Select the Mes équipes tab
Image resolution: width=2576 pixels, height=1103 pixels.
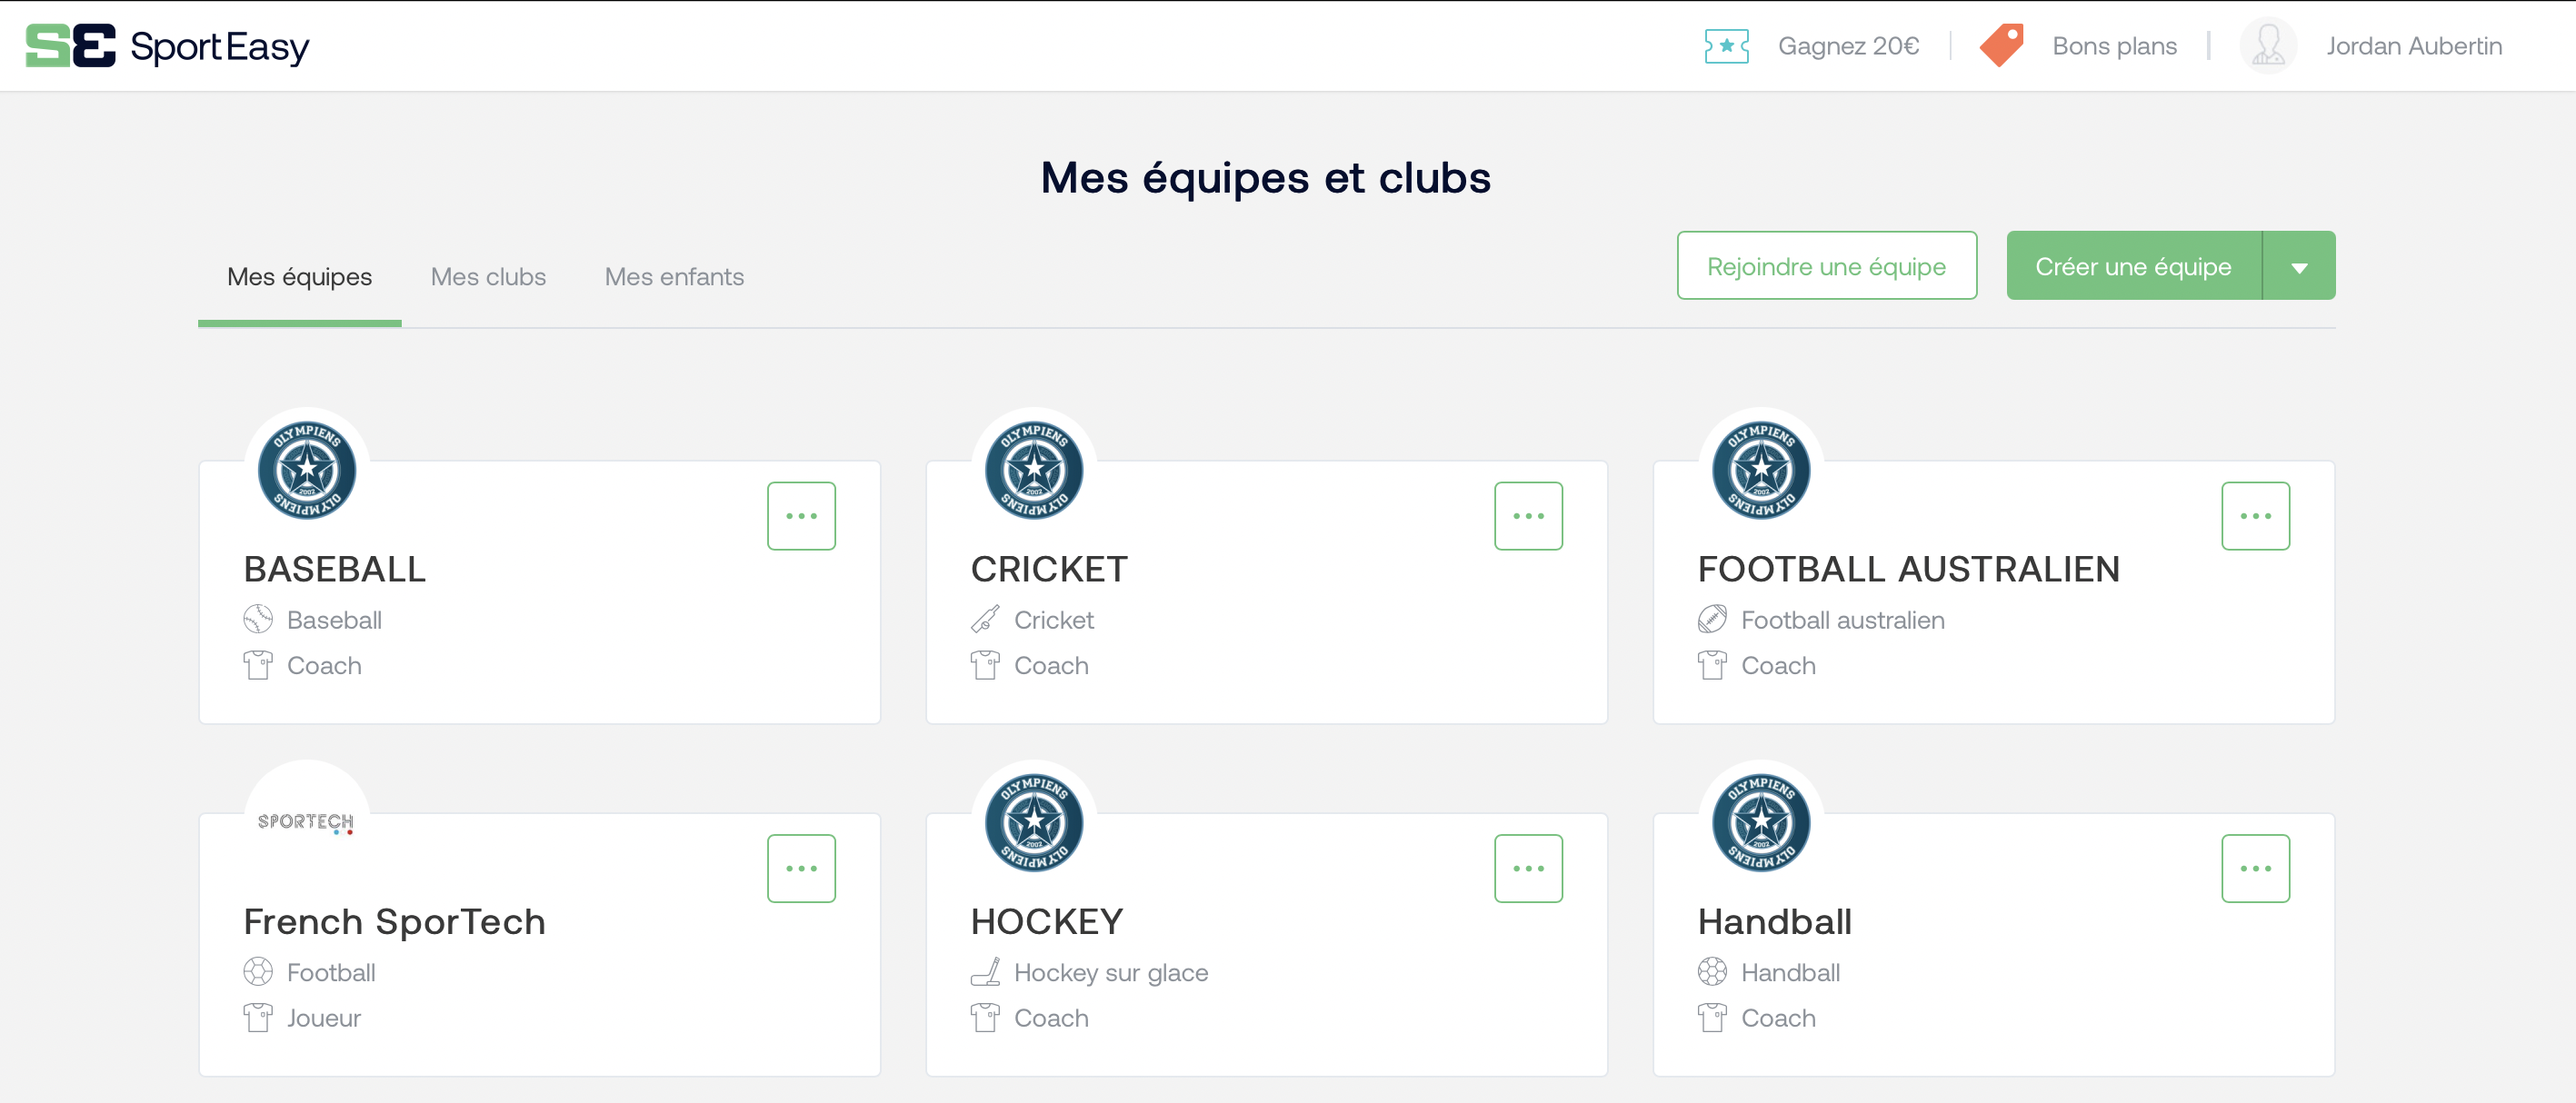point(299,277)
